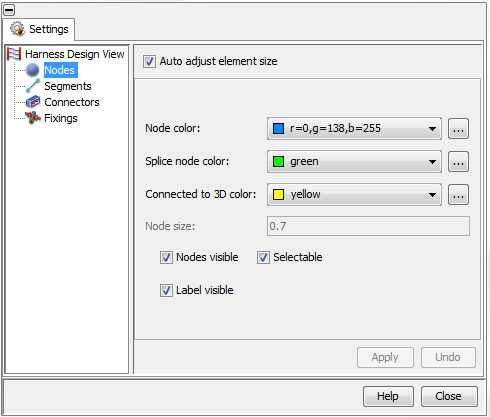Open the Connectors settings entry
The width and height of the screenshot is (490, 417).
[x=72, y=102]
